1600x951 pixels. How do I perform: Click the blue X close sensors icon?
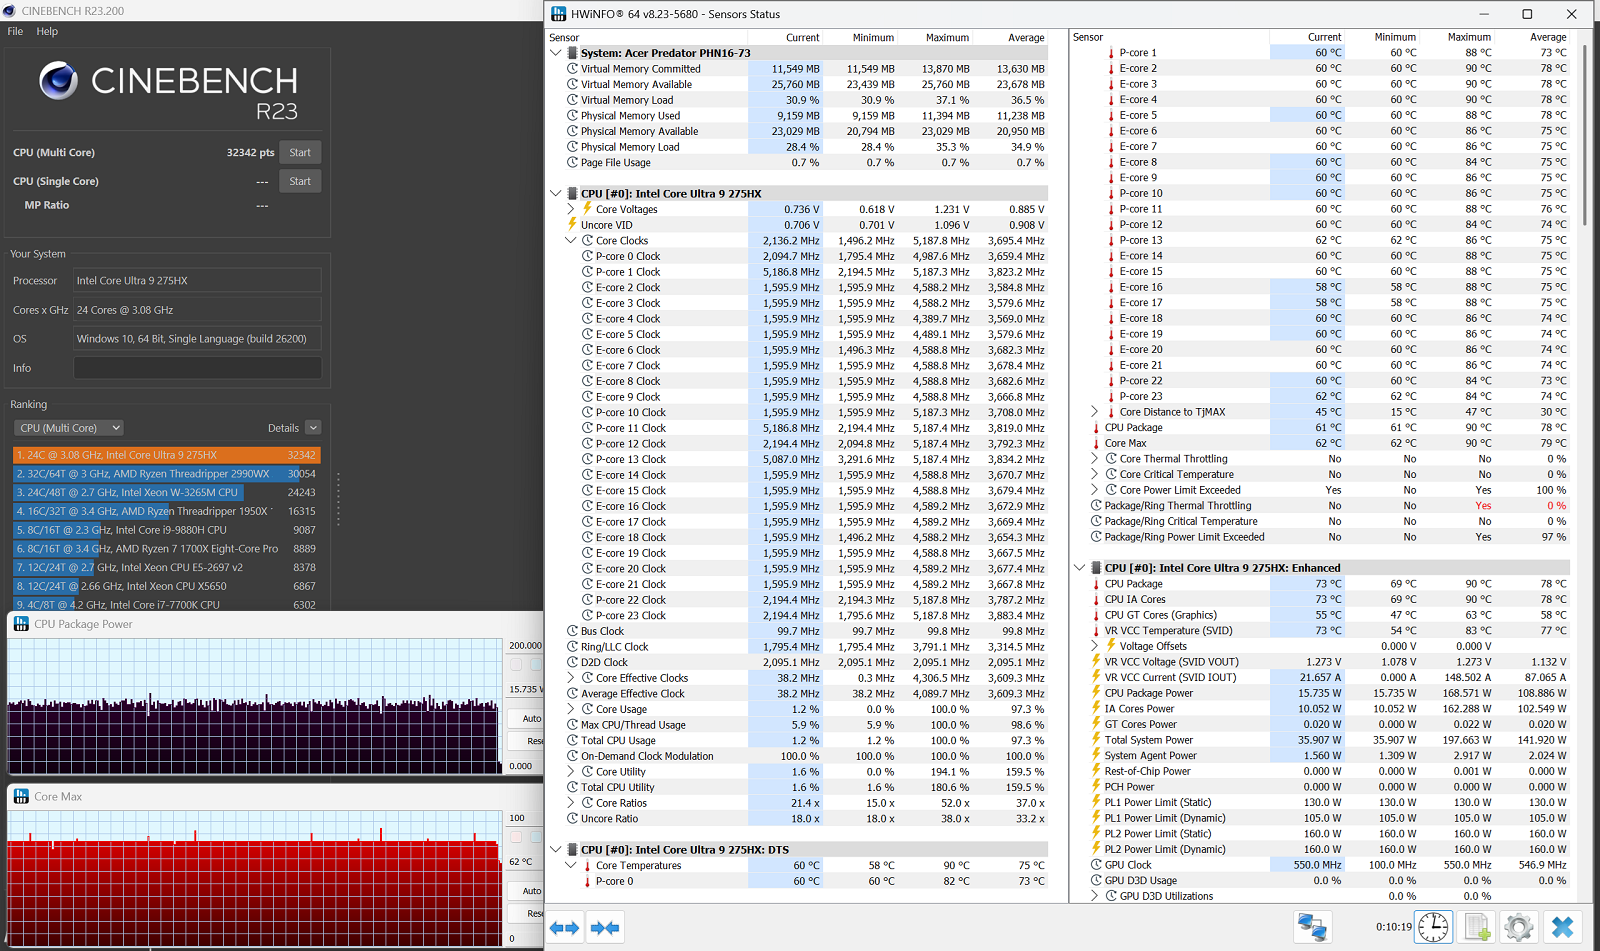(1562, 927)
